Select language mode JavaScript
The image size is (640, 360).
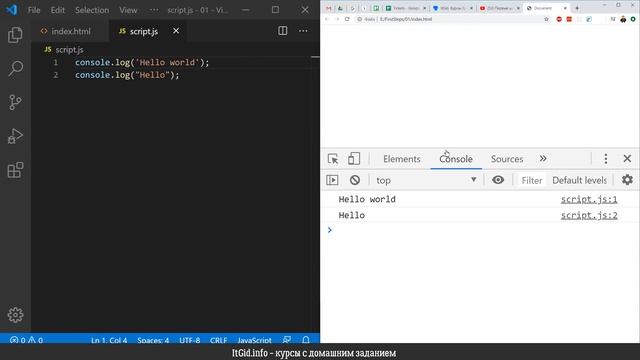pos(254,340)
